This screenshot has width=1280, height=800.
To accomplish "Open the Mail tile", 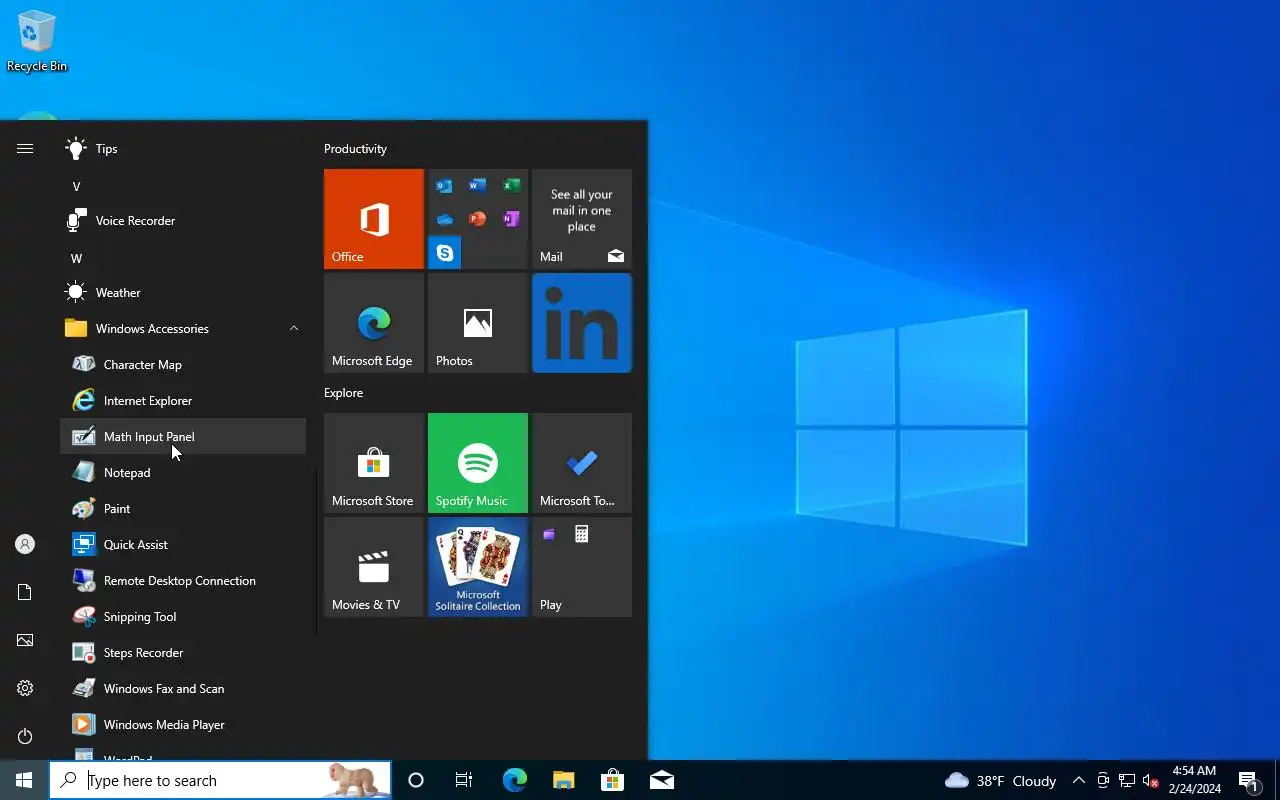I will (582, 219).
